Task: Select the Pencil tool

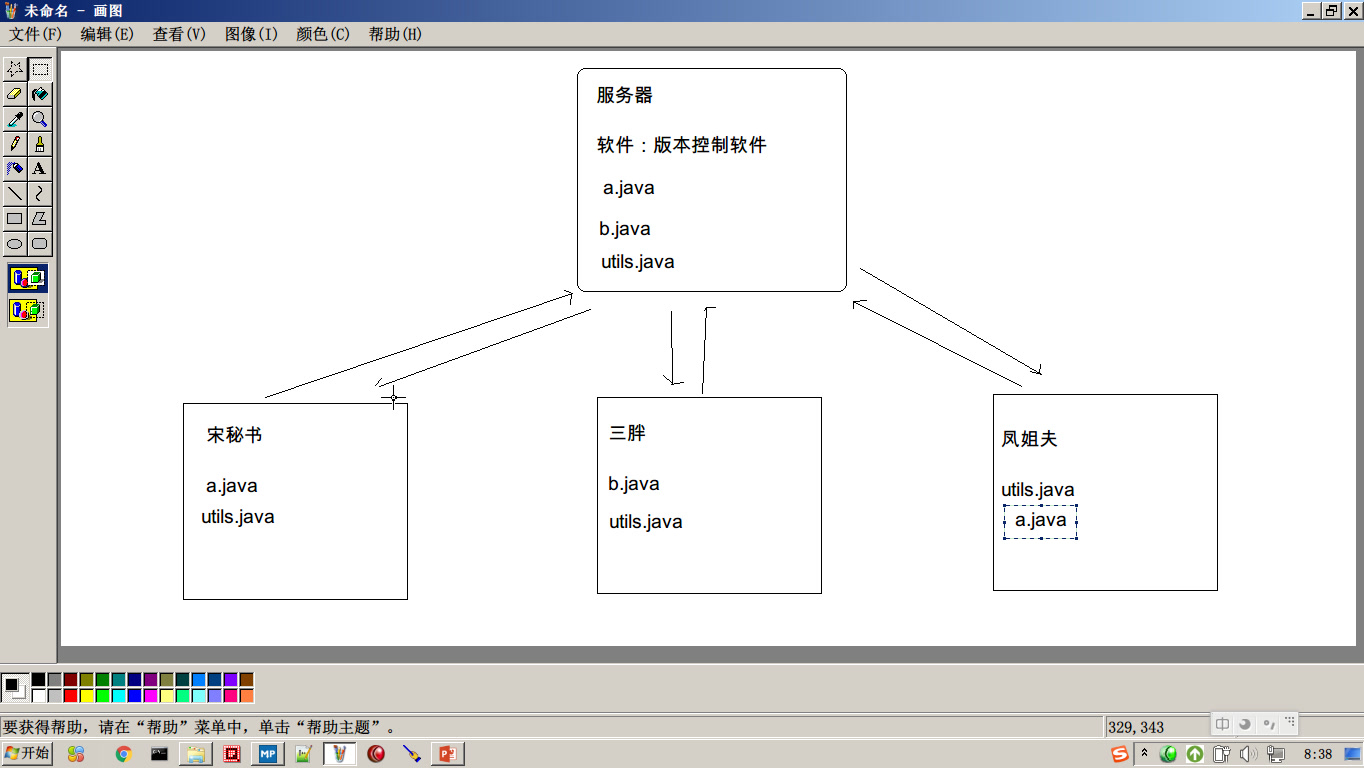Action: [x=13, y=143]
